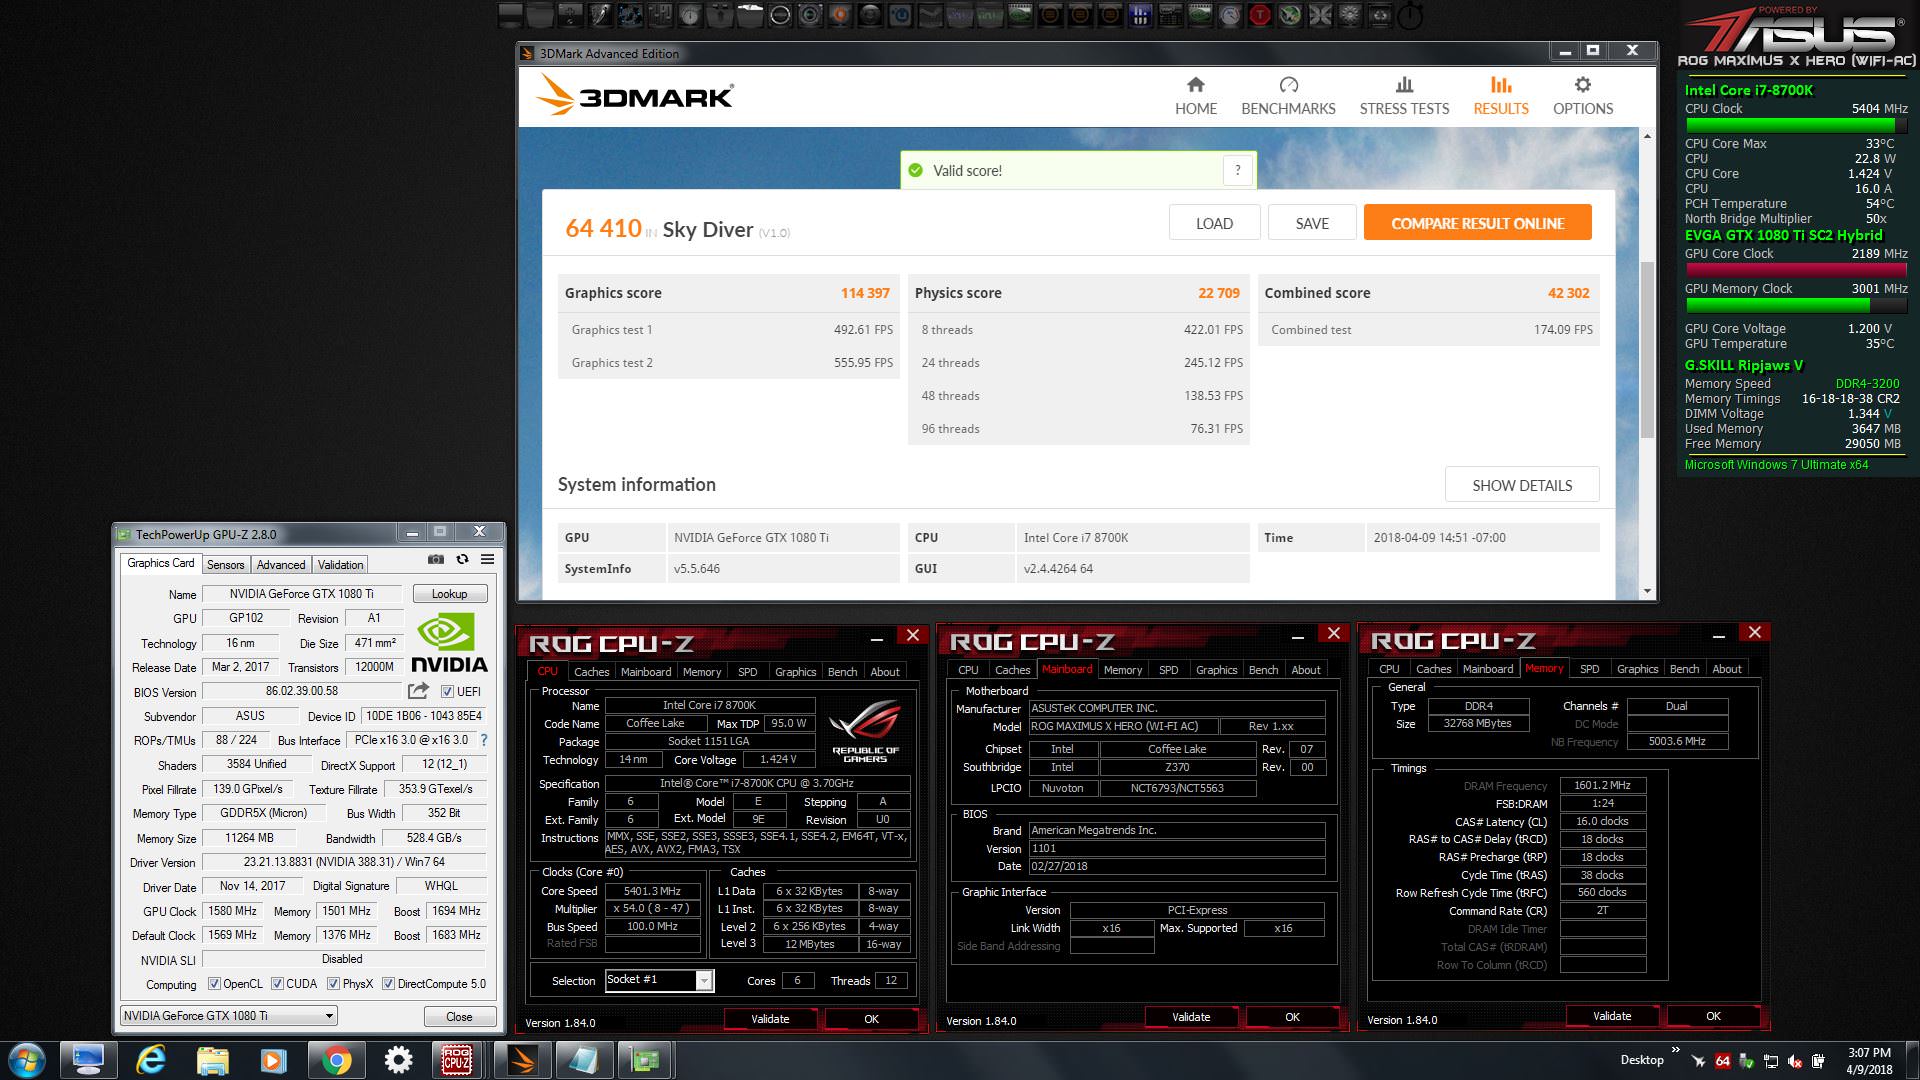Go to Benchmarks in 3DMark
1920x1080 pixels.
[1288, 97]
